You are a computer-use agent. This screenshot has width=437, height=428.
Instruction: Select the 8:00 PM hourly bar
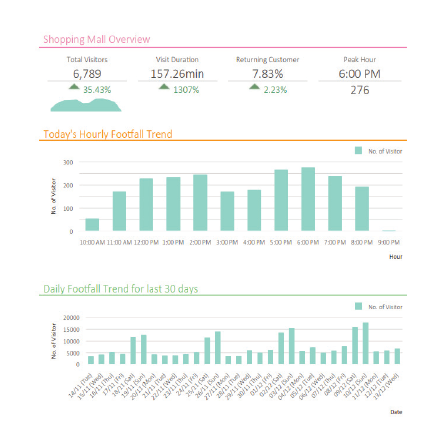362,209
